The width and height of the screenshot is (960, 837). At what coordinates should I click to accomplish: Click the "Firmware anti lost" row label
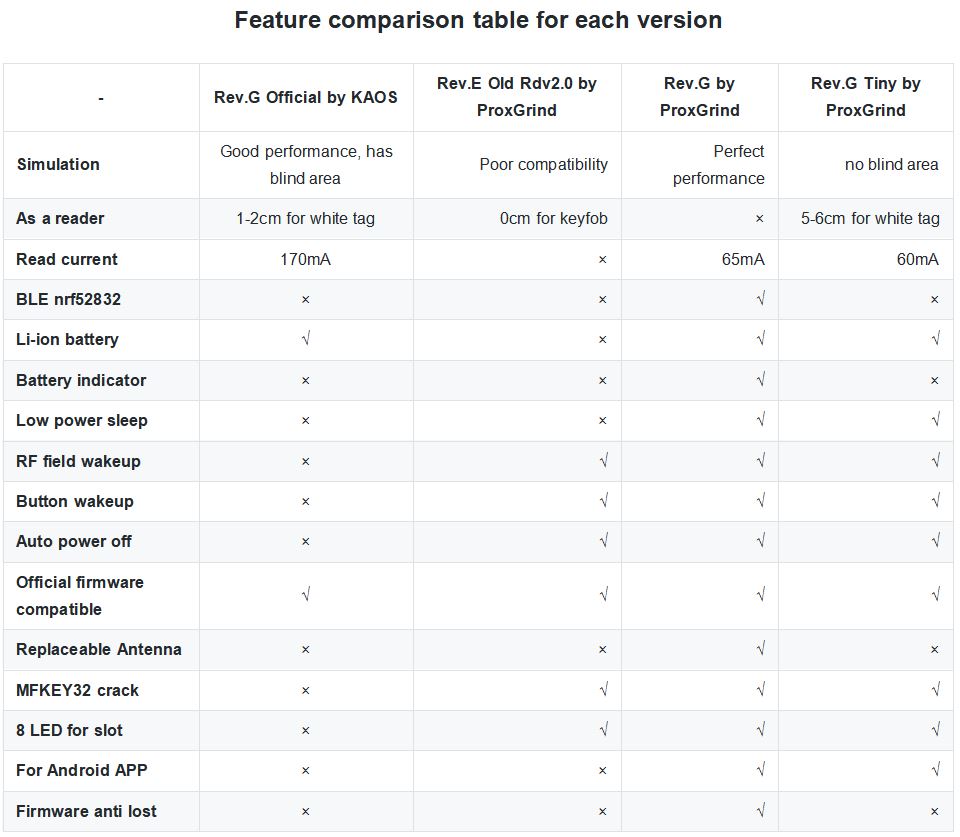click(86, 811)
